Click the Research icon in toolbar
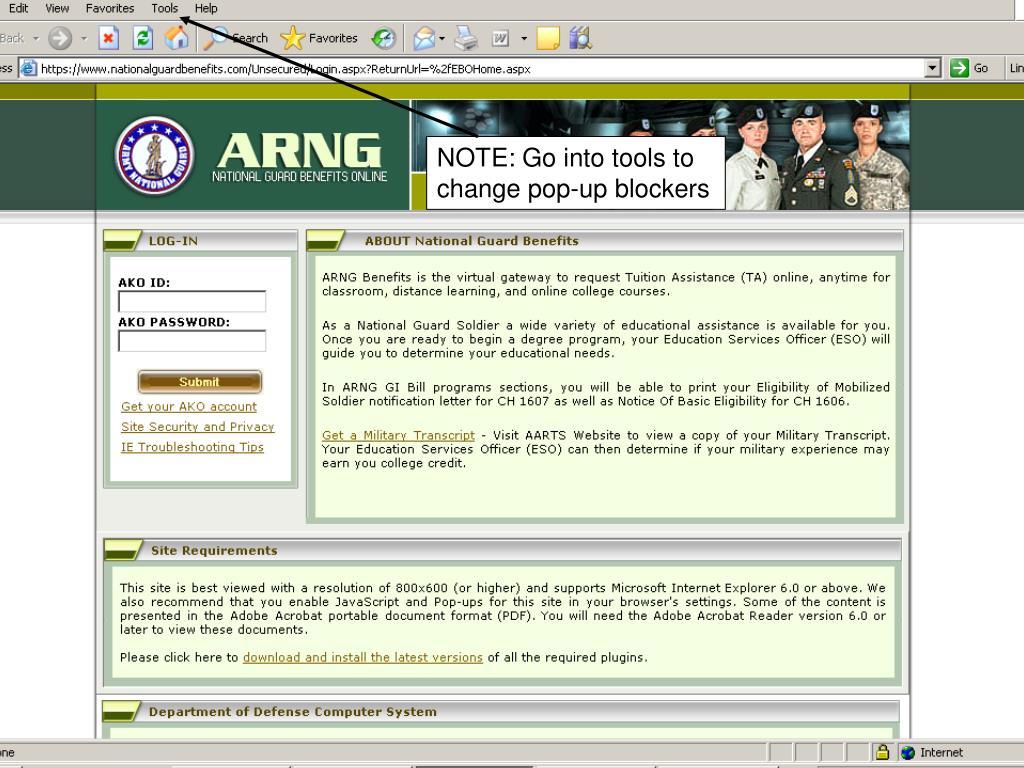1024x768 pixels. pyautogui.click(x=580, y=38)
